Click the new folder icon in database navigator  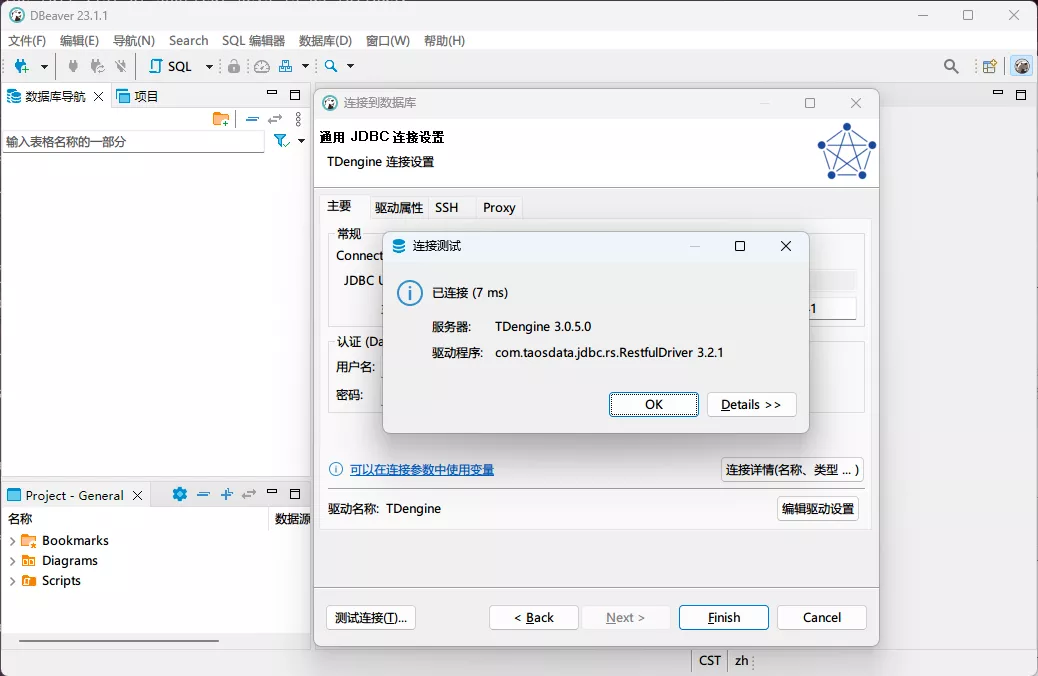point(221,119)
